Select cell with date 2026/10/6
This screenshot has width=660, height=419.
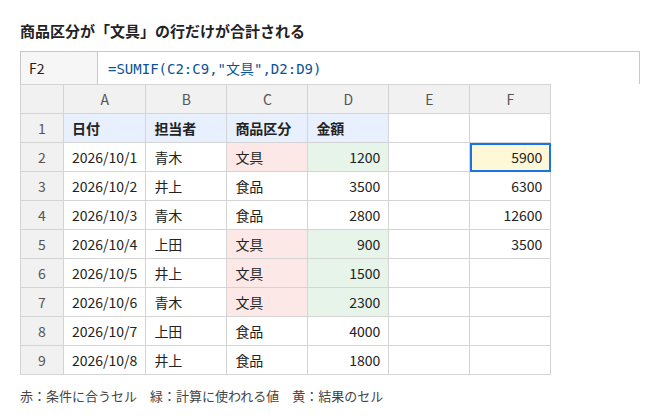click(104, 303)
